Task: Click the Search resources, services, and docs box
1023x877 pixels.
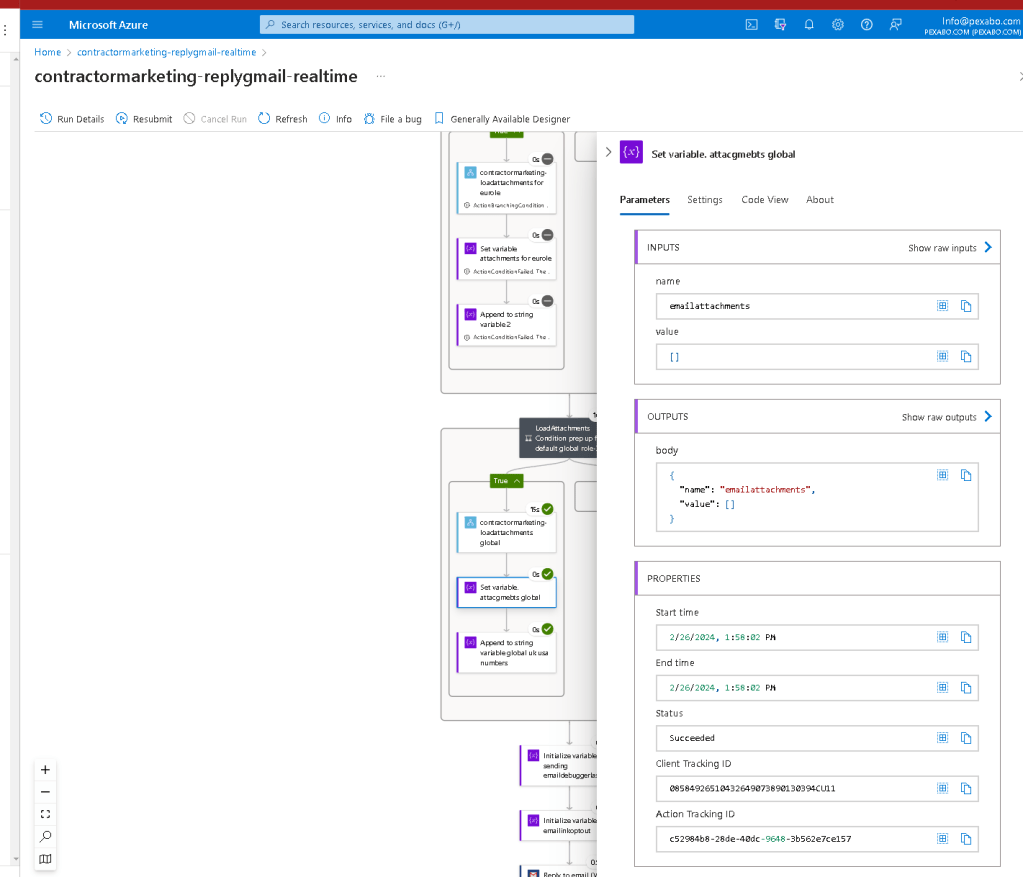Action: click(447, 25)
